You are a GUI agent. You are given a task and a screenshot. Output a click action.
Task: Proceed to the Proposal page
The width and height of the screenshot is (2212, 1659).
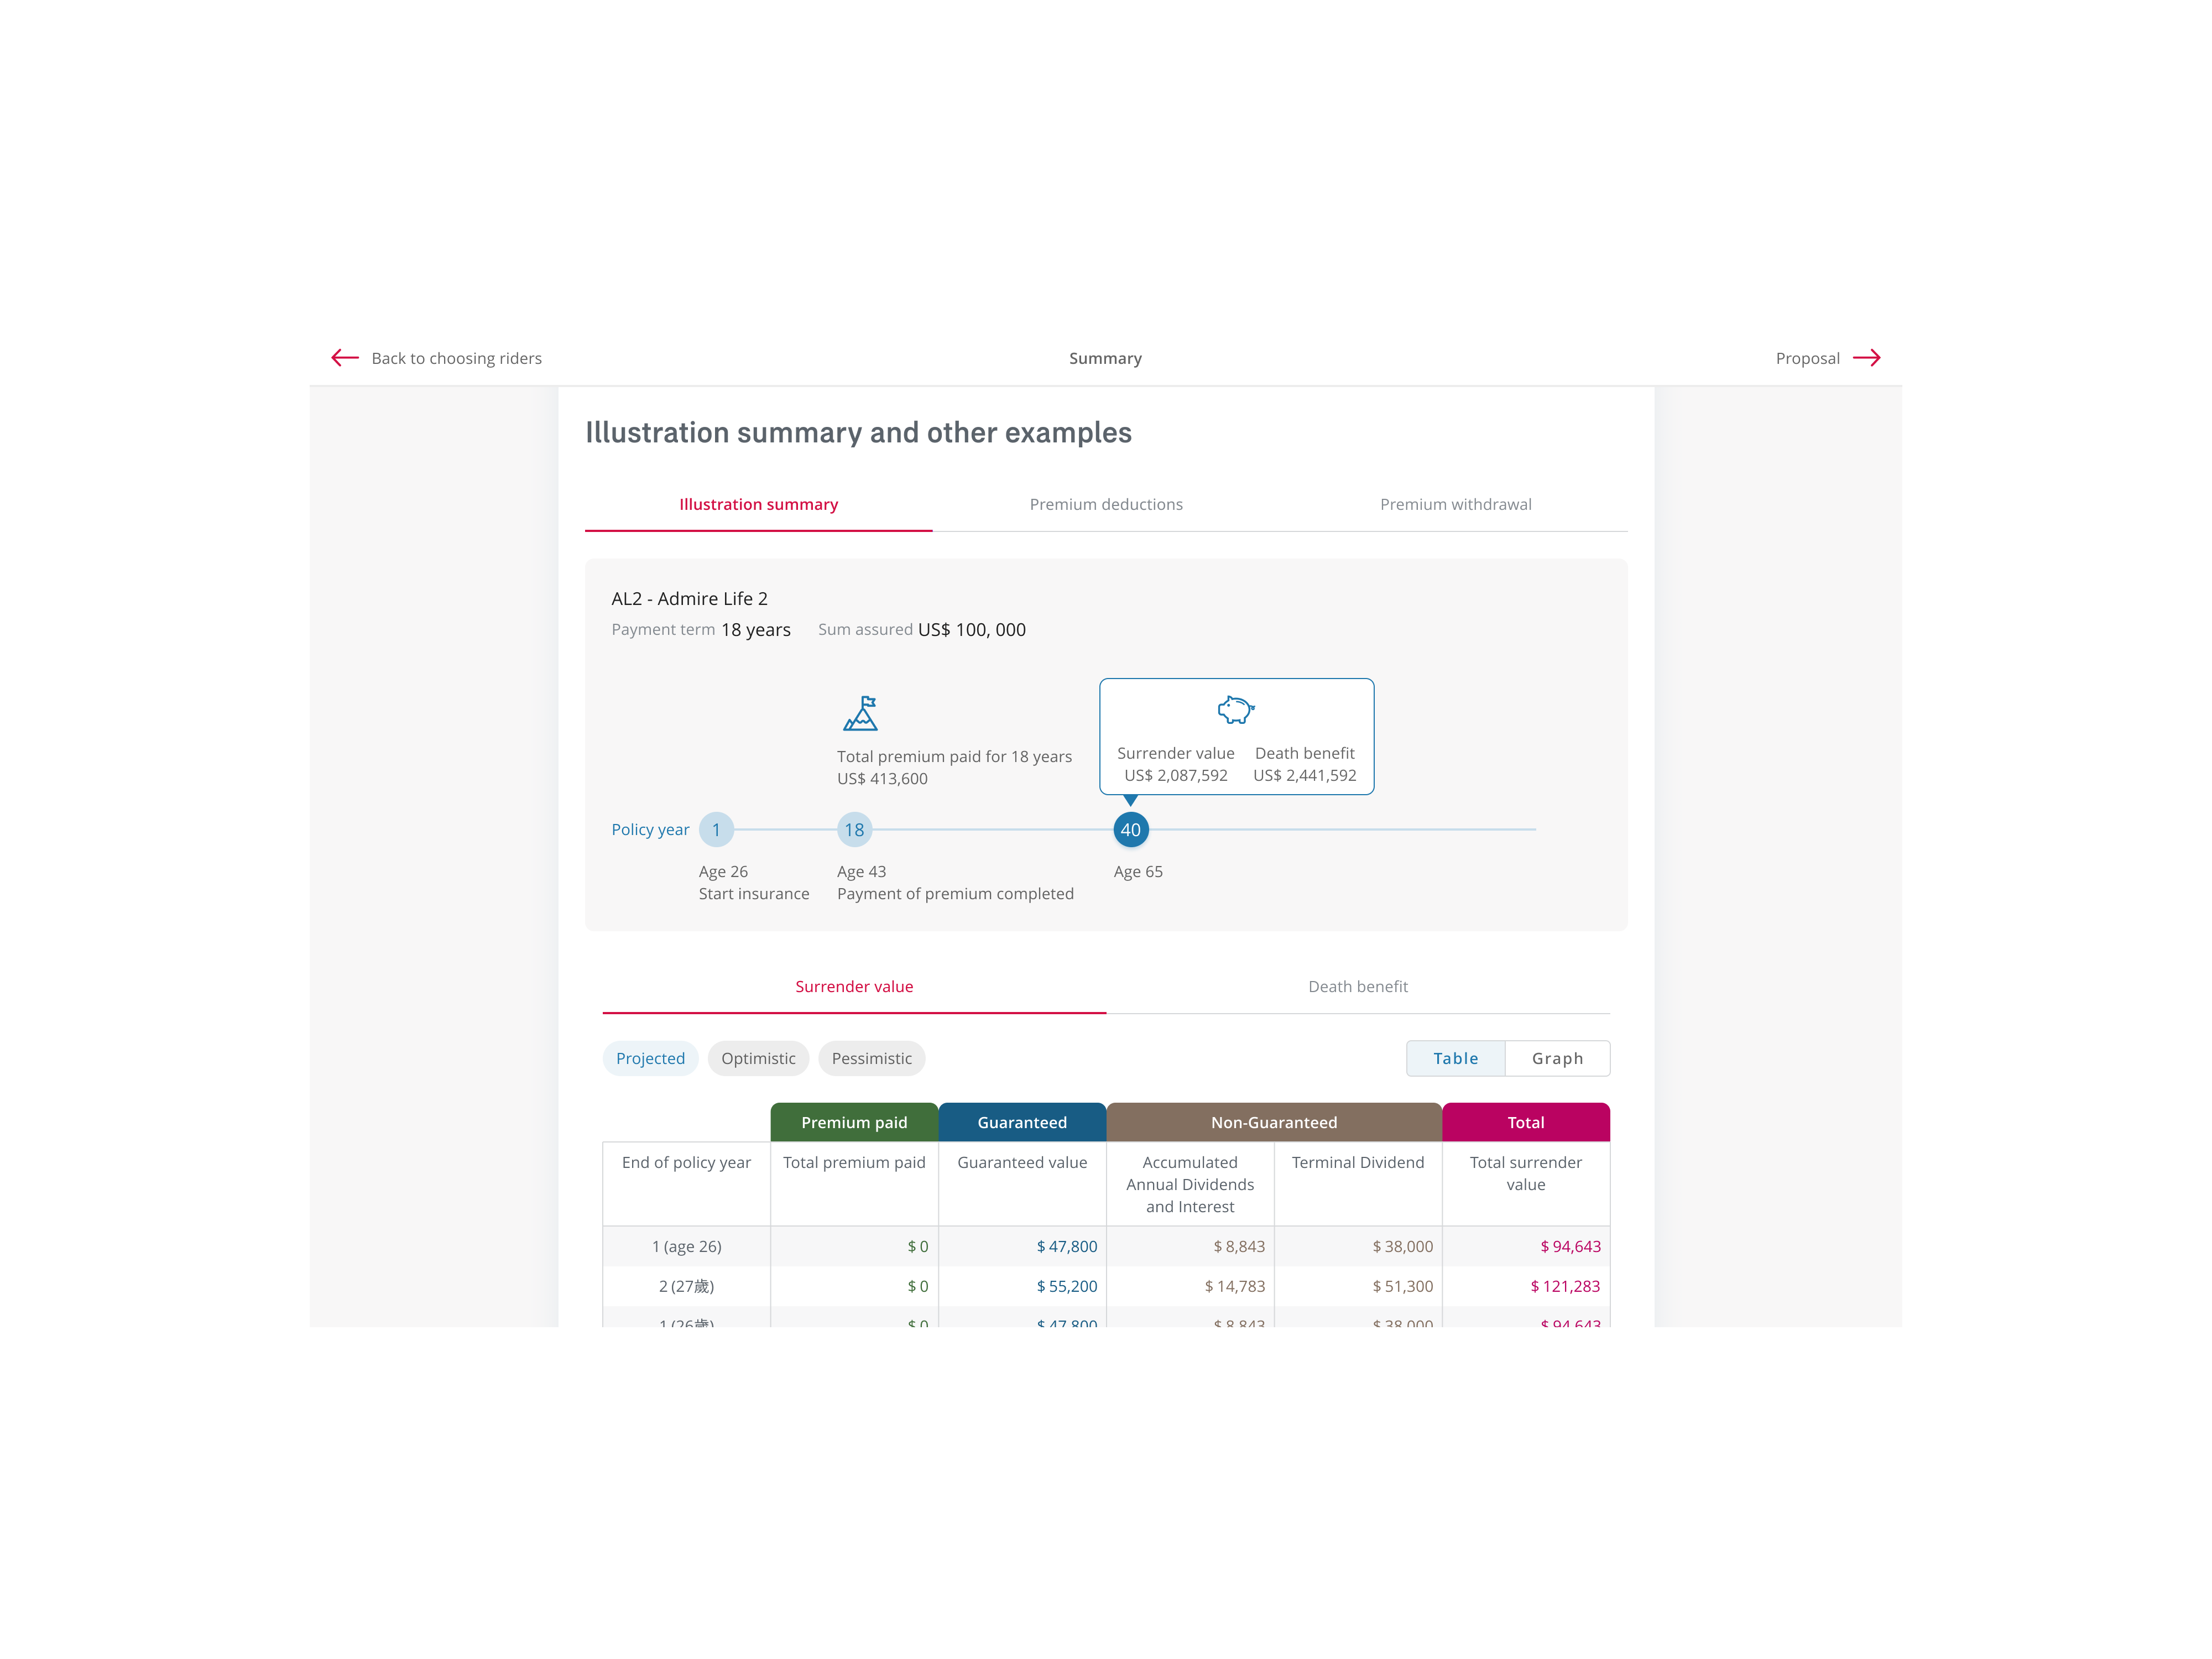(1828, 358)
